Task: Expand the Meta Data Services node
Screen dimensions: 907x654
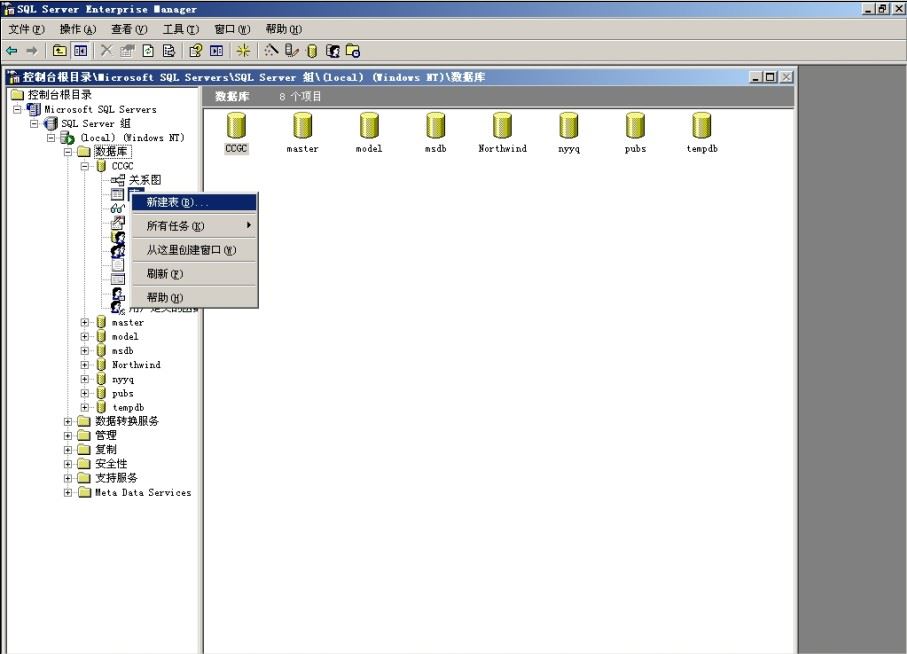Action: pos(68,493)
